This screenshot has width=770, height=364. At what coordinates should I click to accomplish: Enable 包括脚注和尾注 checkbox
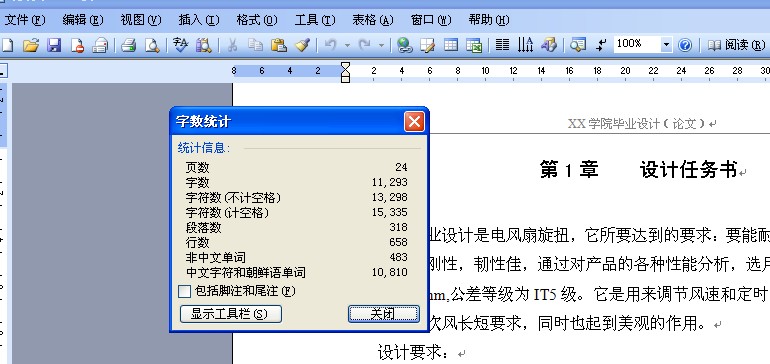pyautogui.click(x=184, y=292)
